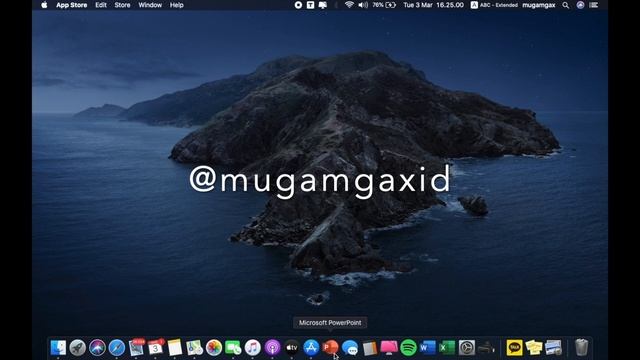640x360 pixels.
Task: Open the App Store menu
Action: [x=71, y=5]
